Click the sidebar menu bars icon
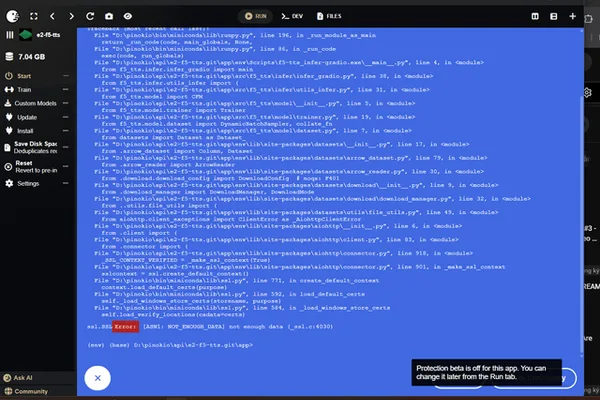Viewport: 600px width, 400px height. tap(10, 35)
